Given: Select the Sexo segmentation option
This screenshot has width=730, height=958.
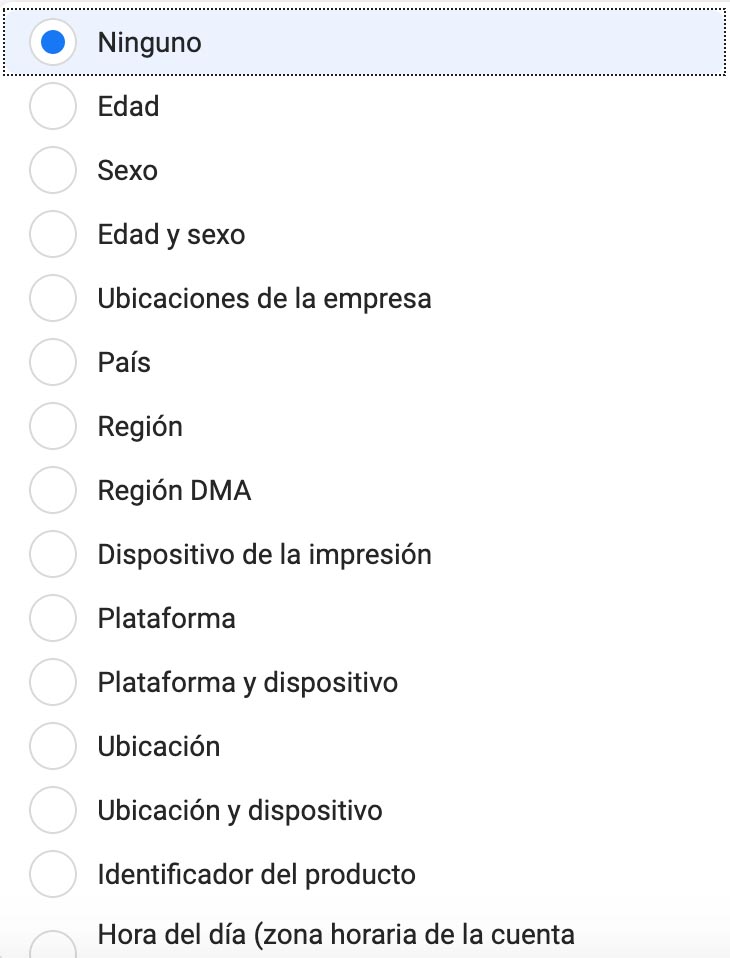Looking at the screenshot, I should 52,170.
